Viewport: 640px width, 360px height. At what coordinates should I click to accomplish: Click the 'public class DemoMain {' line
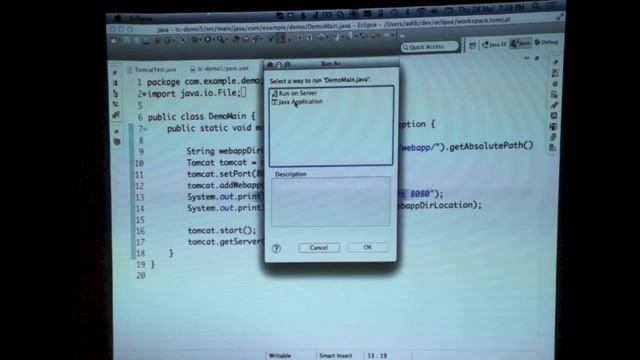pos(201,117)
